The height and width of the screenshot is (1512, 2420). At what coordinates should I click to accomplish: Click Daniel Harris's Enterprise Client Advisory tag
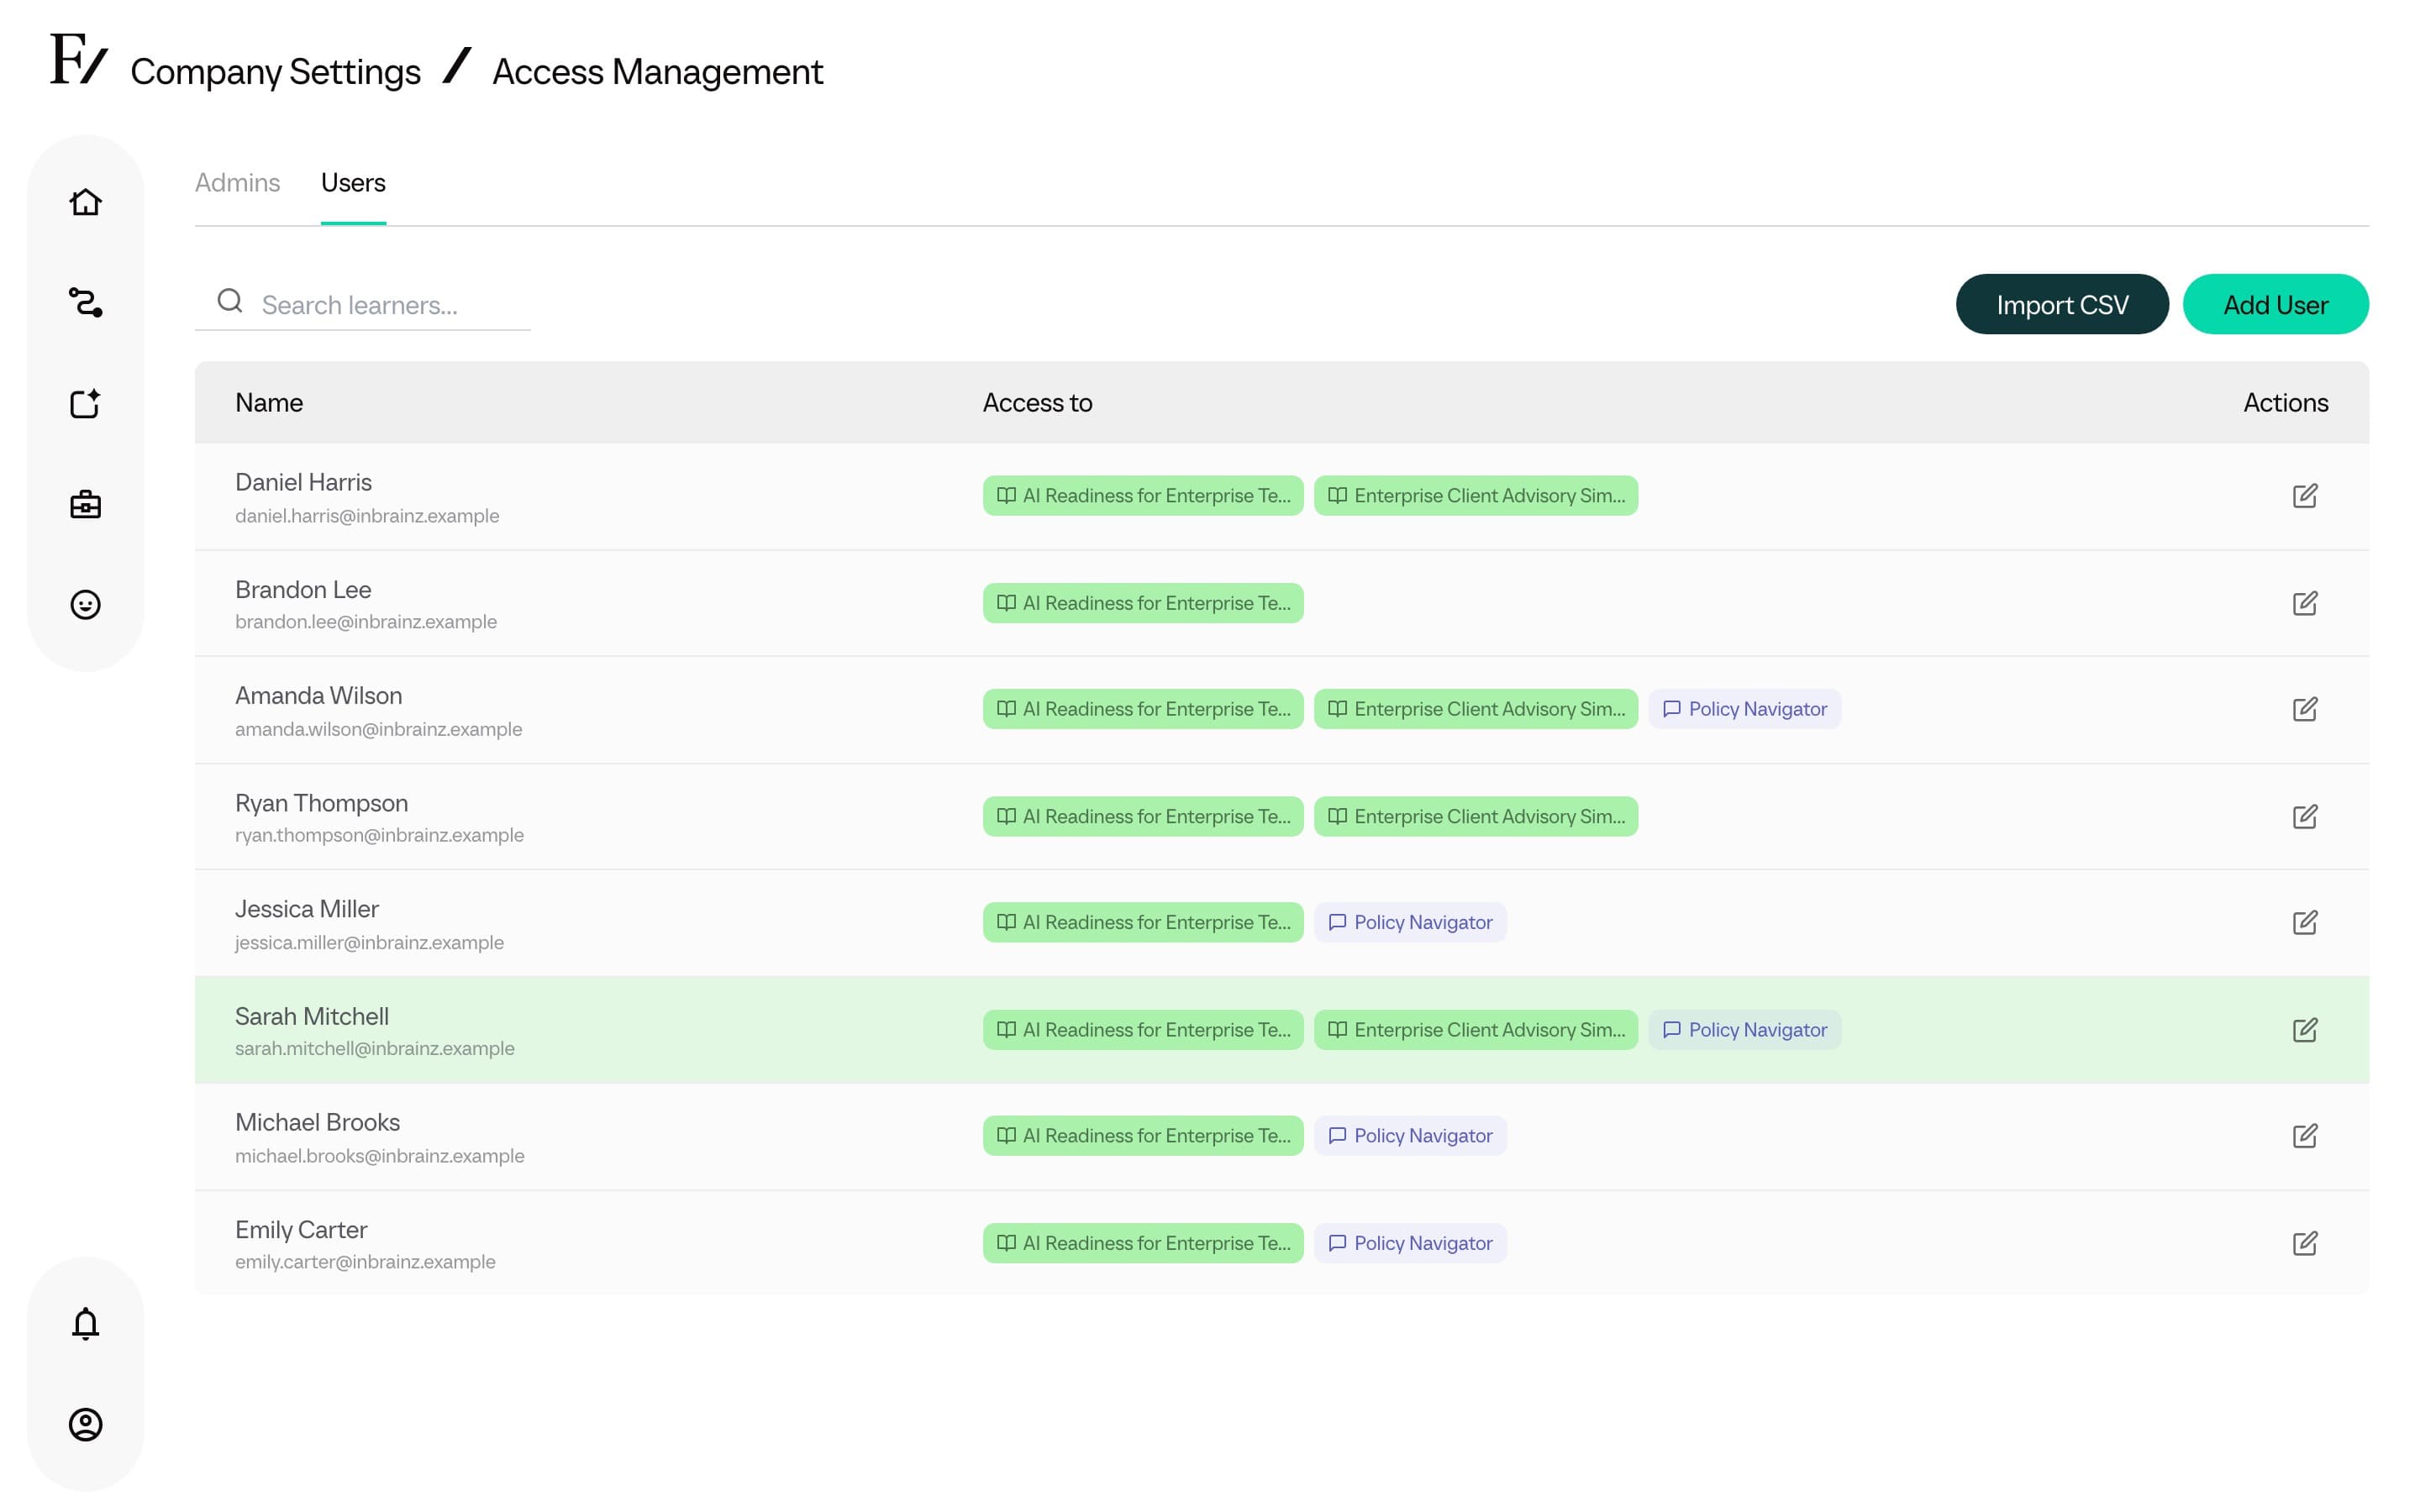click(1475, 496)
